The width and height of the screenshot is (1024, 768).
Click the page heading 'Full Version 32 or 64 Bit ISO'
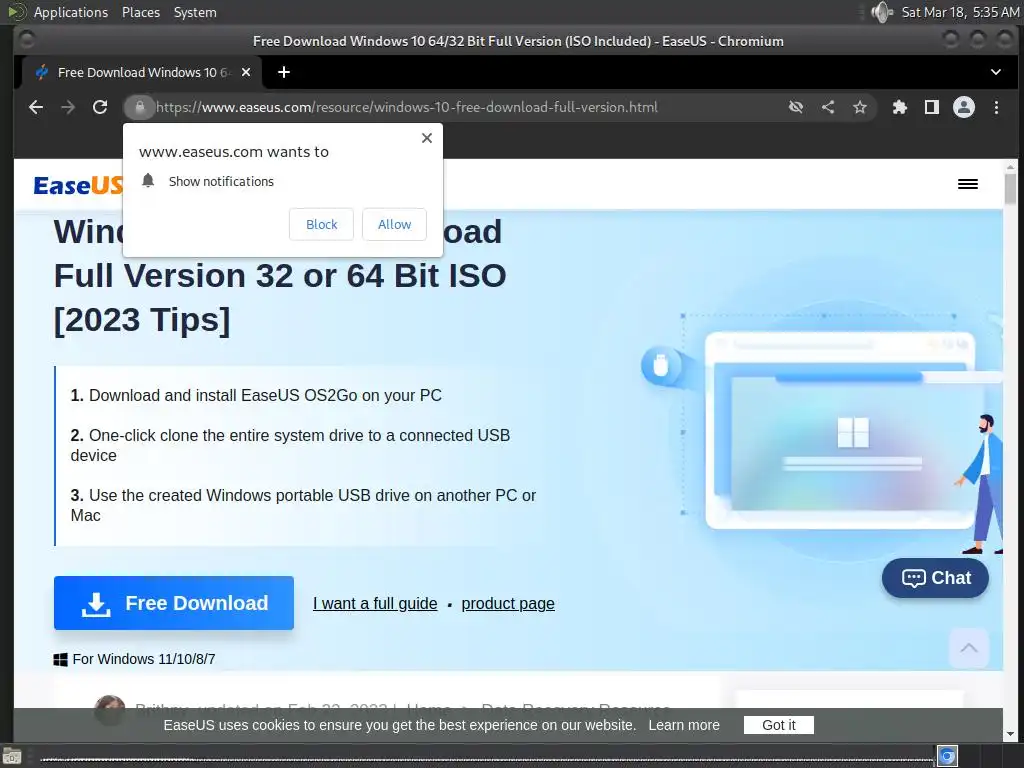click(280, 276)
